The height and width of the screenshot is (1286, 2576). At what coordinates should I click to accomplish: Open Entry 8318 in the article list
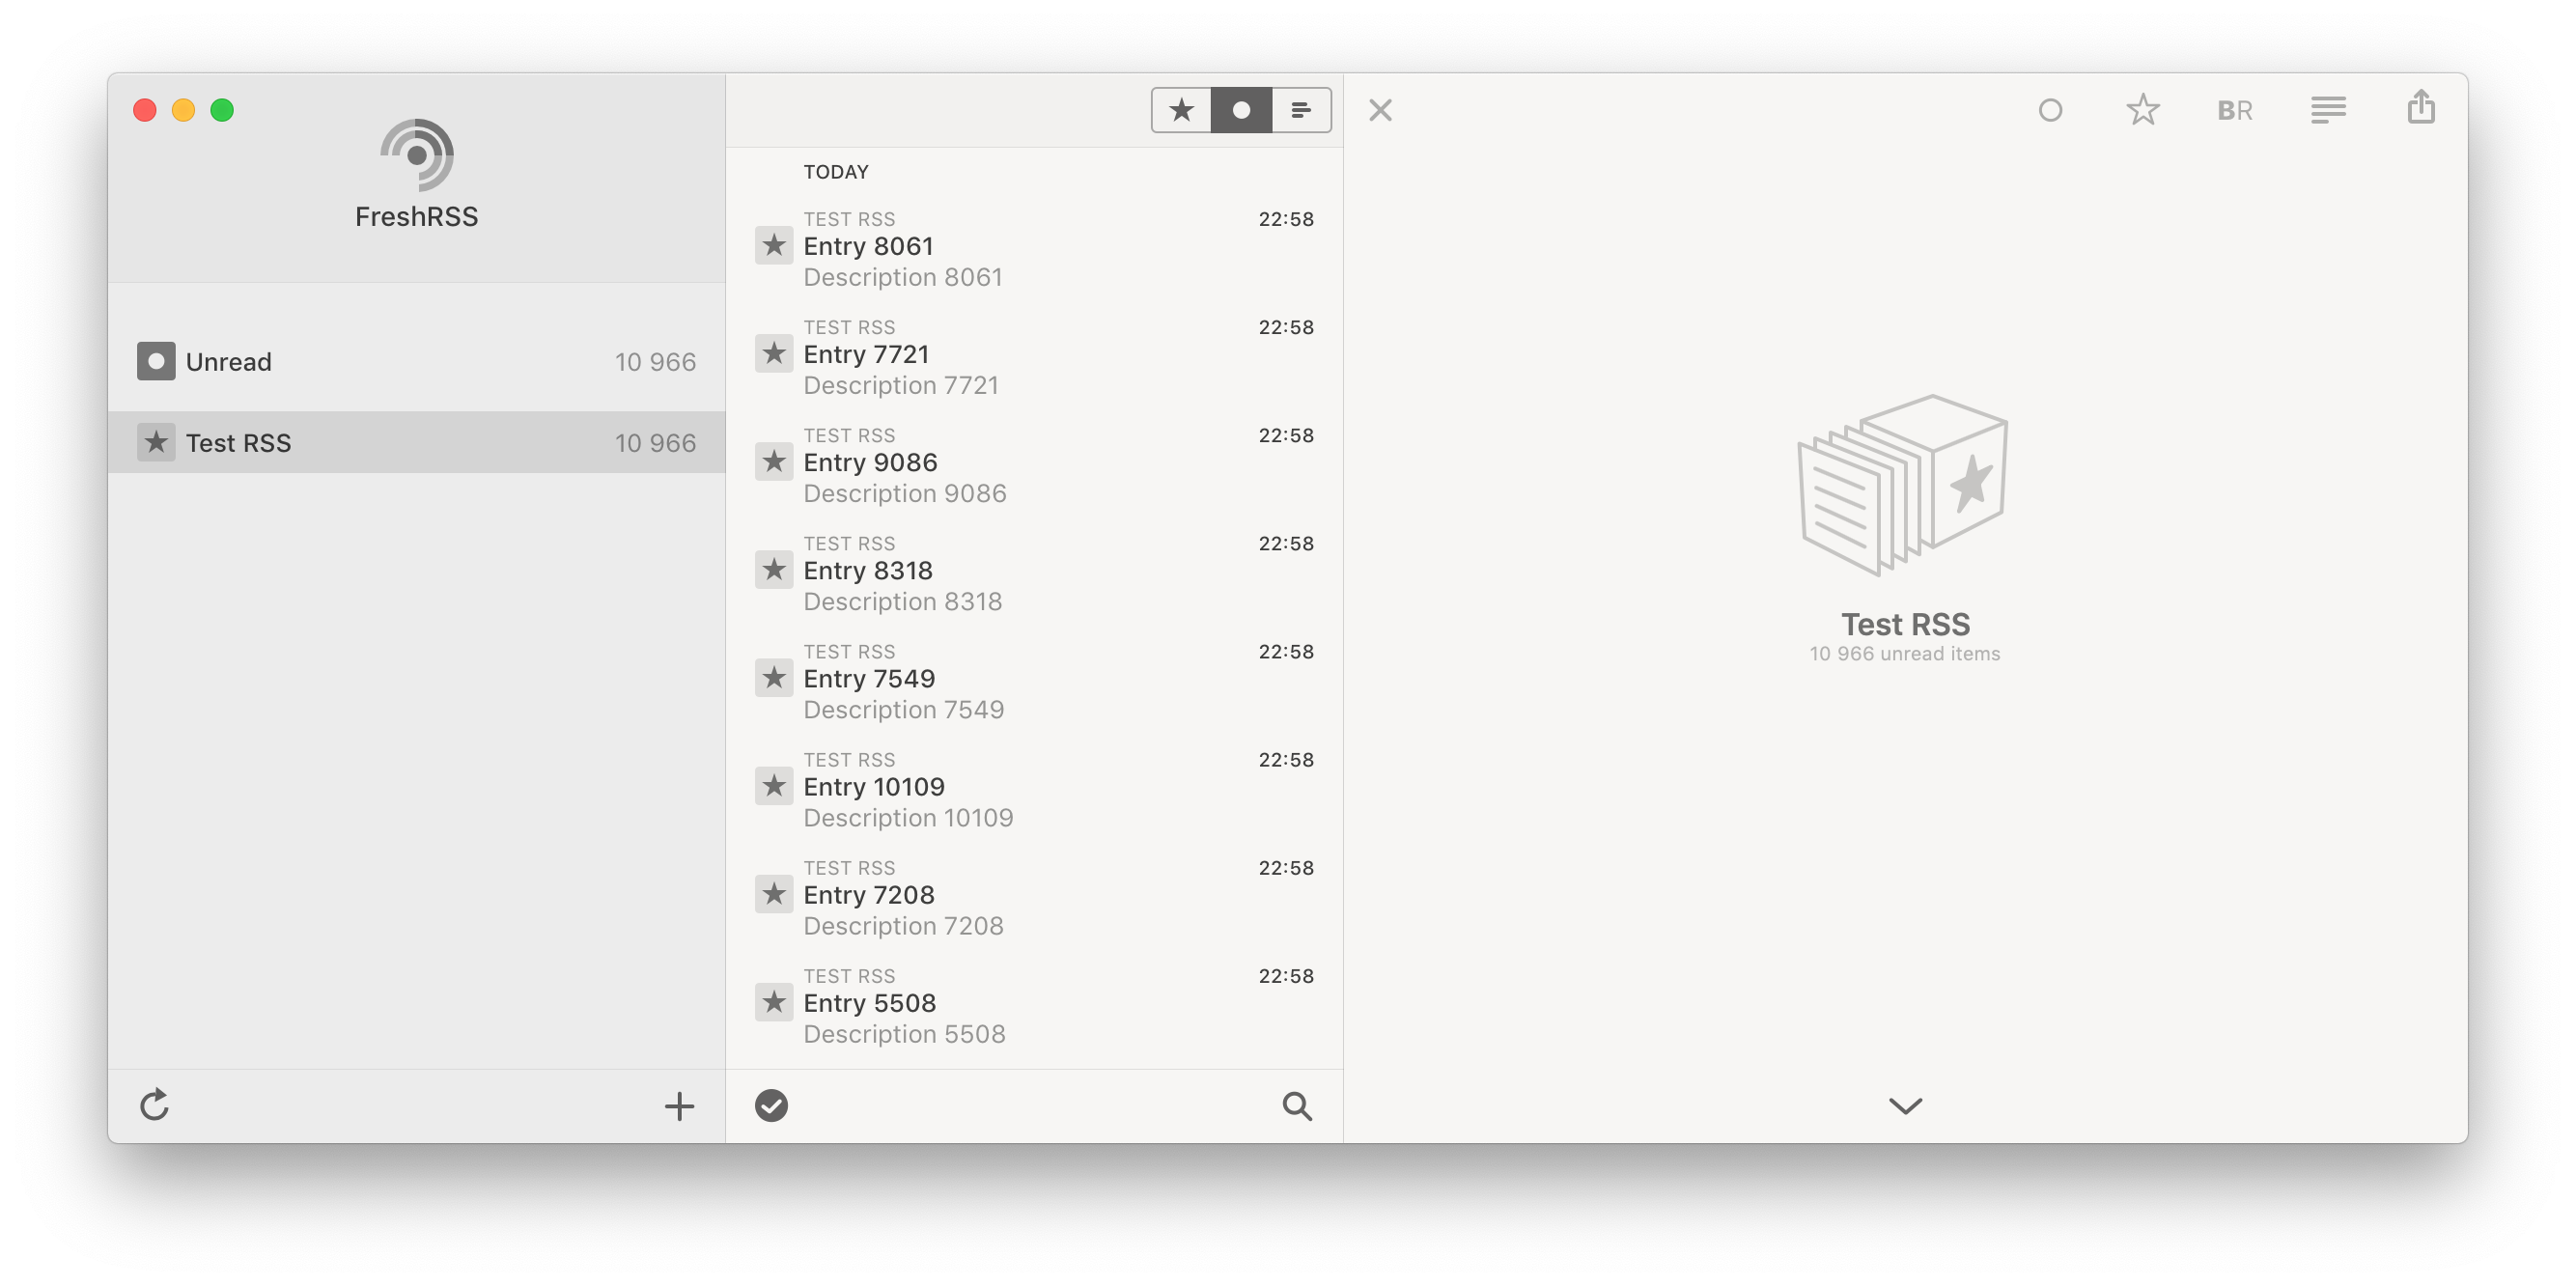1034,572
